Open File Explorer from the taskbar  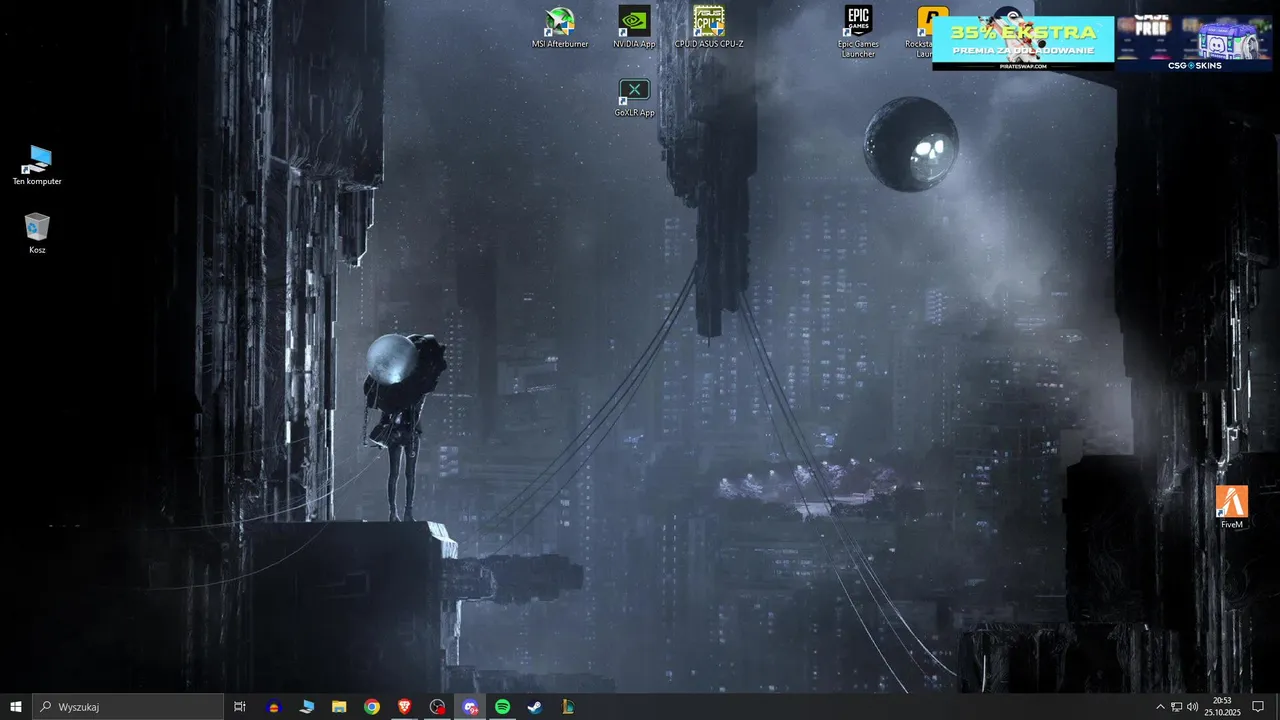[x=339, y=707]
